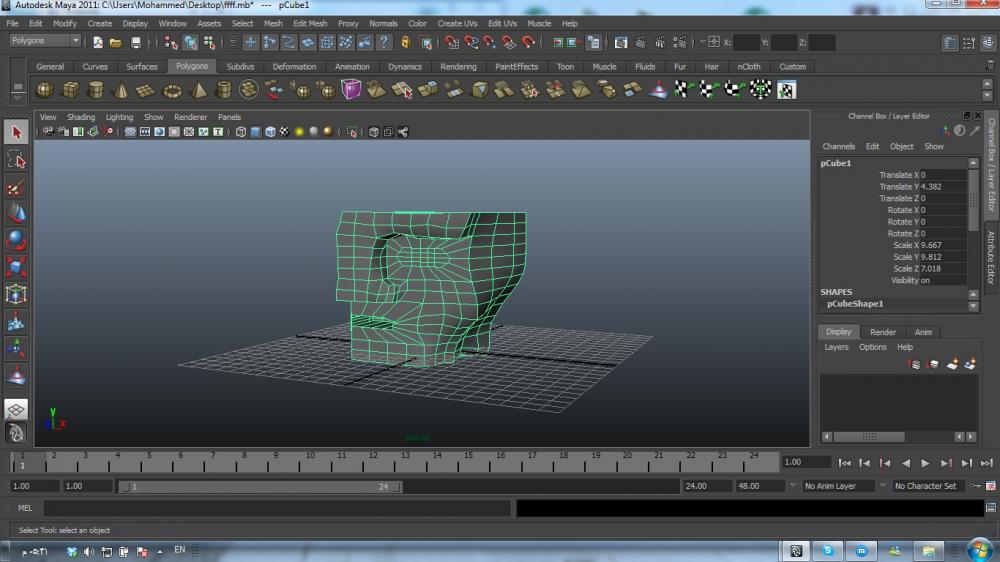Open the Edit Mesh menu
Screen dimensions: 1000x562
(309, 23)
